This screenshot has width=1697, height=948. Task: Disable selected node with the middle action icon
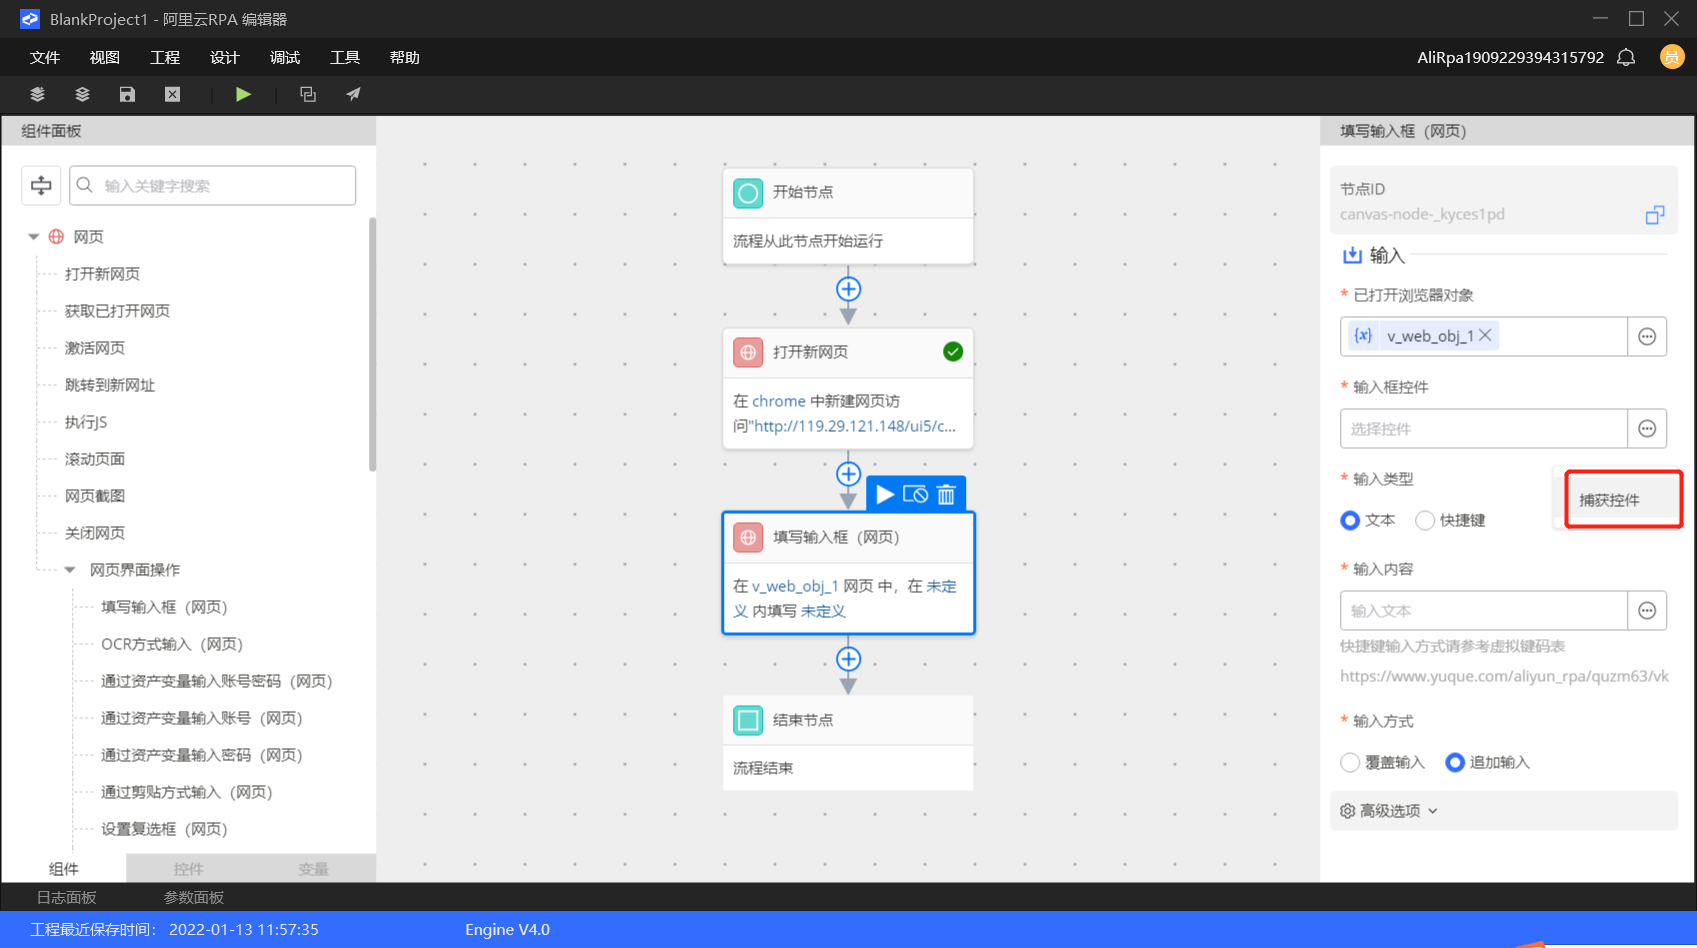[x=915, y=494]
